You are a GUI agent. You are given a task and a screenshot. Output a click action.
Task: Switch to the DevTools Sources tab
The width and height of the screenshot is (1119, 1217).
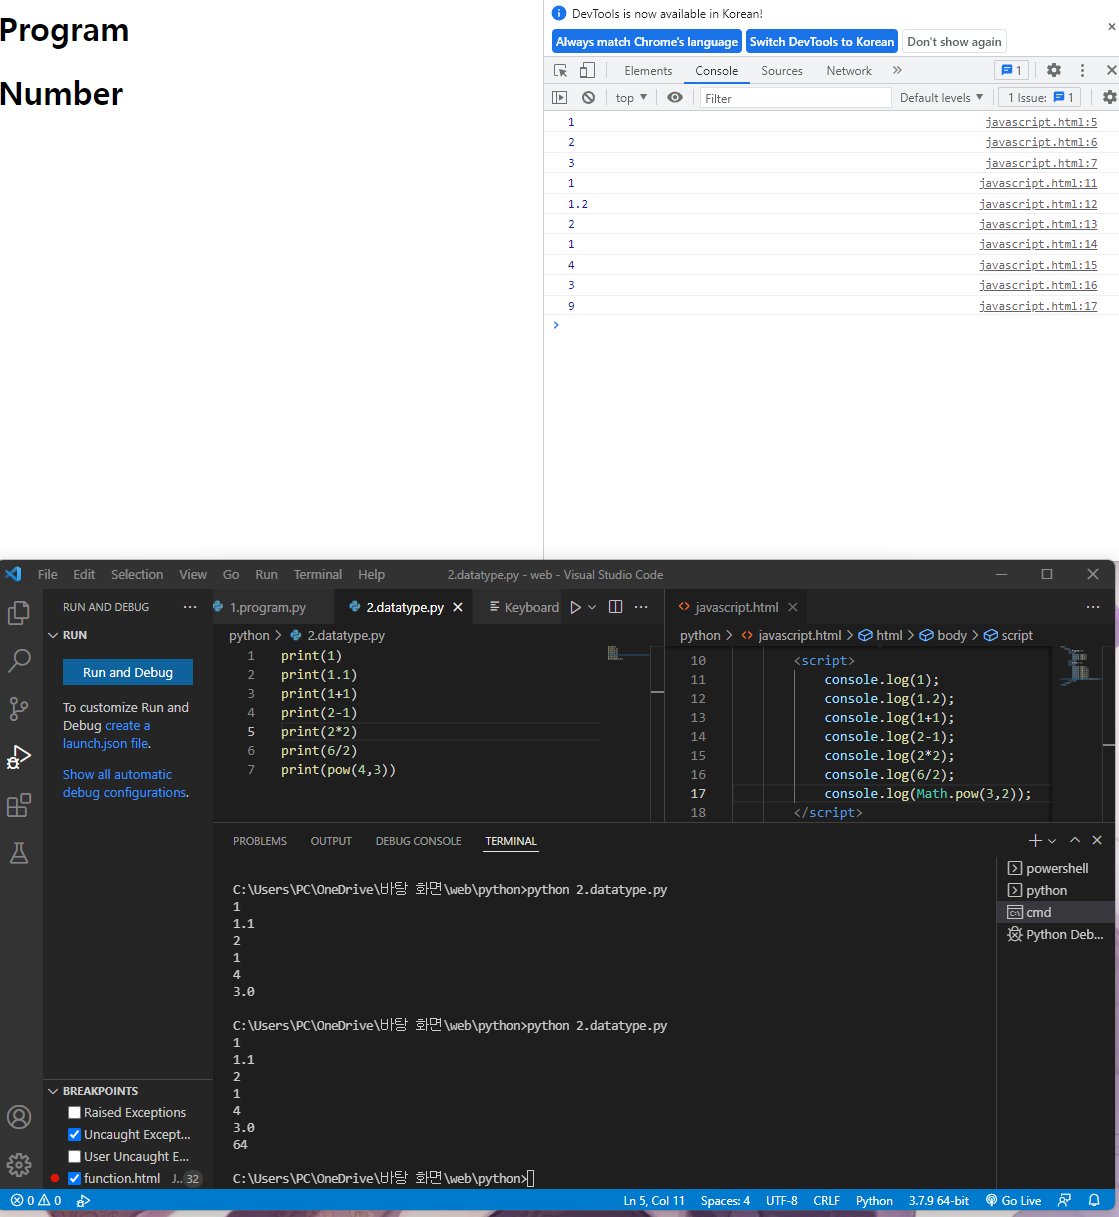[x=782, y=70]
